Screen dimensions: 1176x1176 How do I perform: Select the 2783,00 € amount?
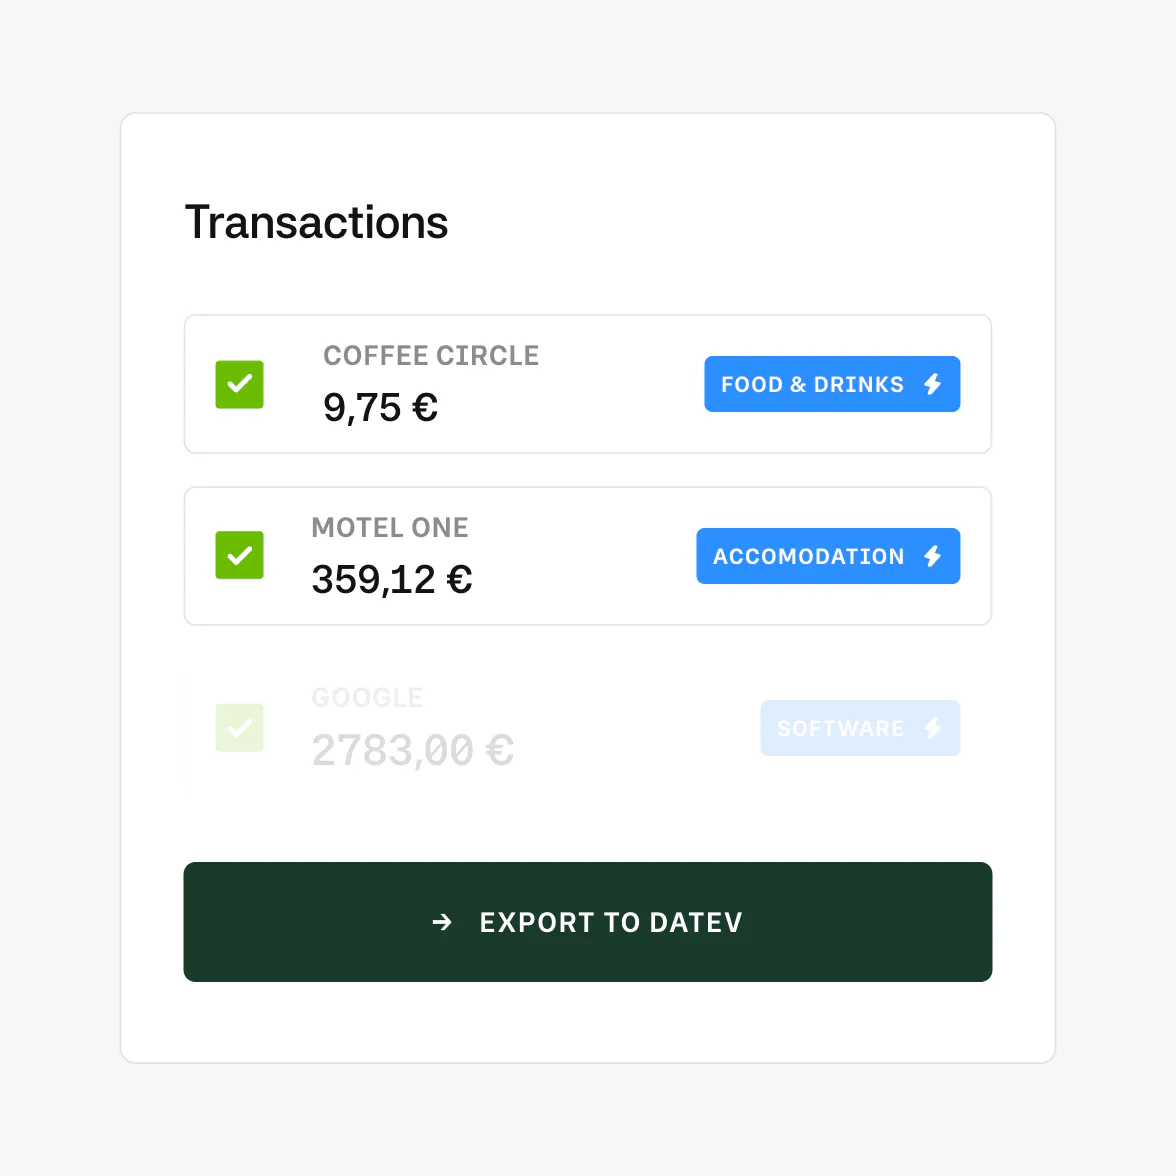[412, 751]
